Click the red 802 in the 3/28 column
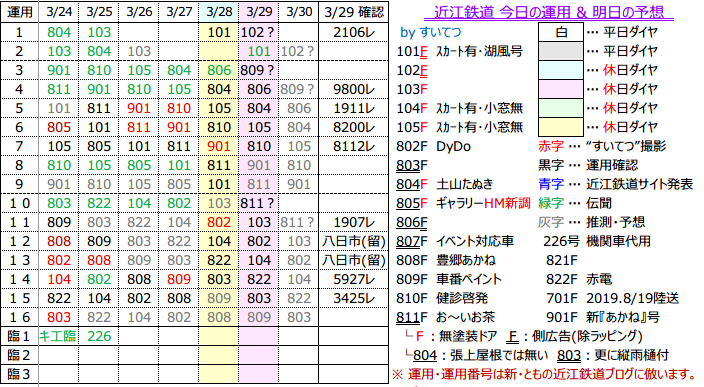The image size is (704, 387). 219,222
